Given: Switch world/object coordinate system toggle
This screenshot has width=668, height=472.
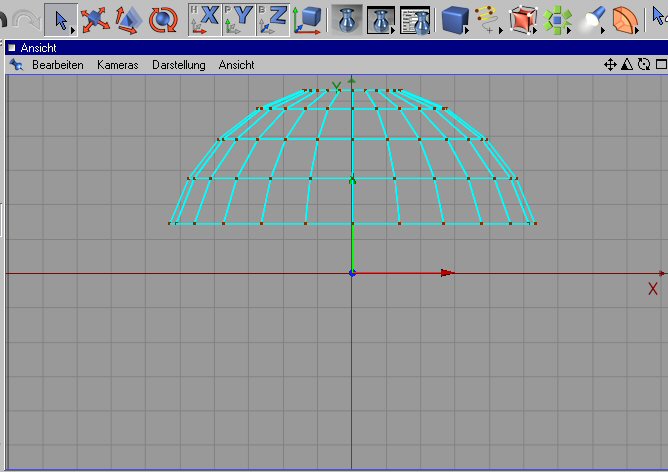Looking at the screenshot, I should tap(307, 18).
